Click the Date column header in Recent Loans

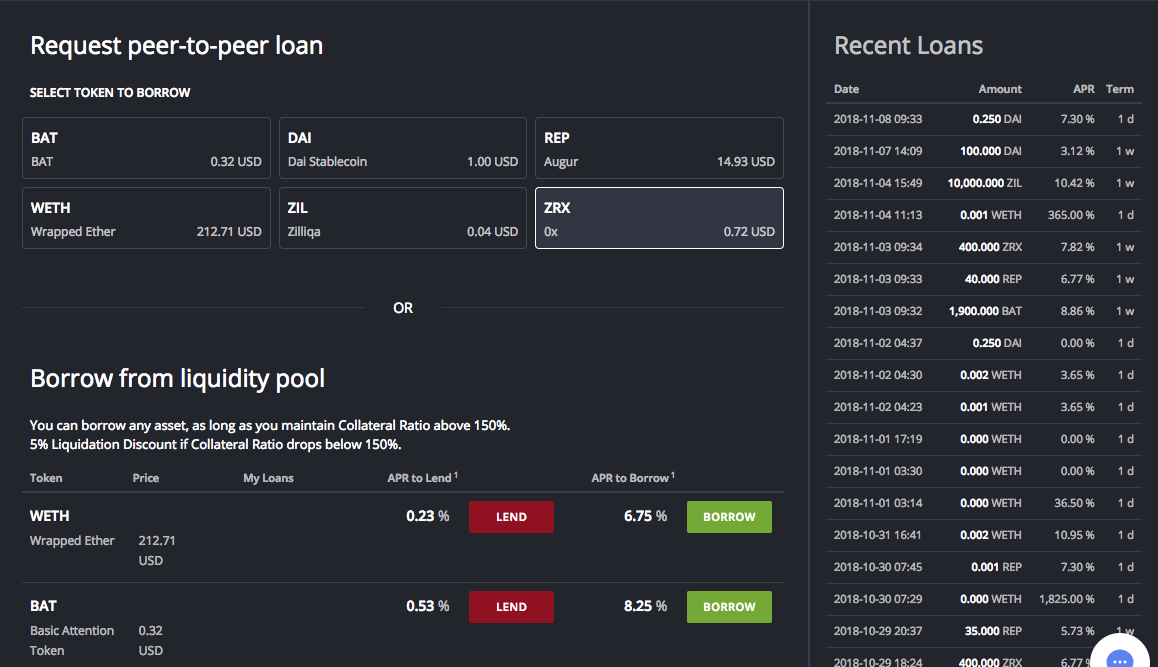pyautogui.click(x=846, y=89)
